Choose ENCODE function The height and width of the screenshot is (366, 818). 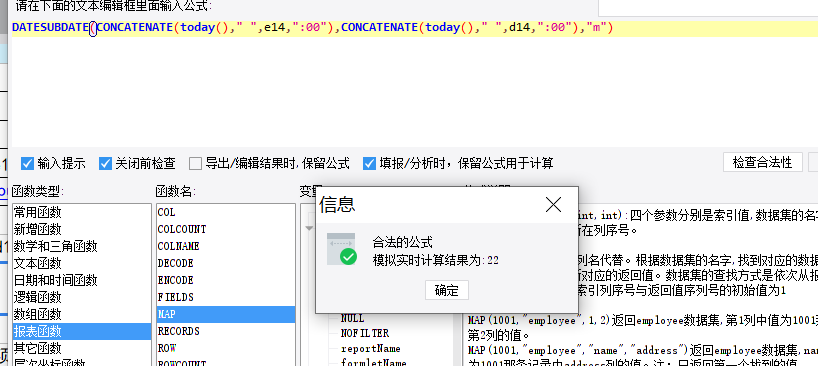tap(226, 280)
